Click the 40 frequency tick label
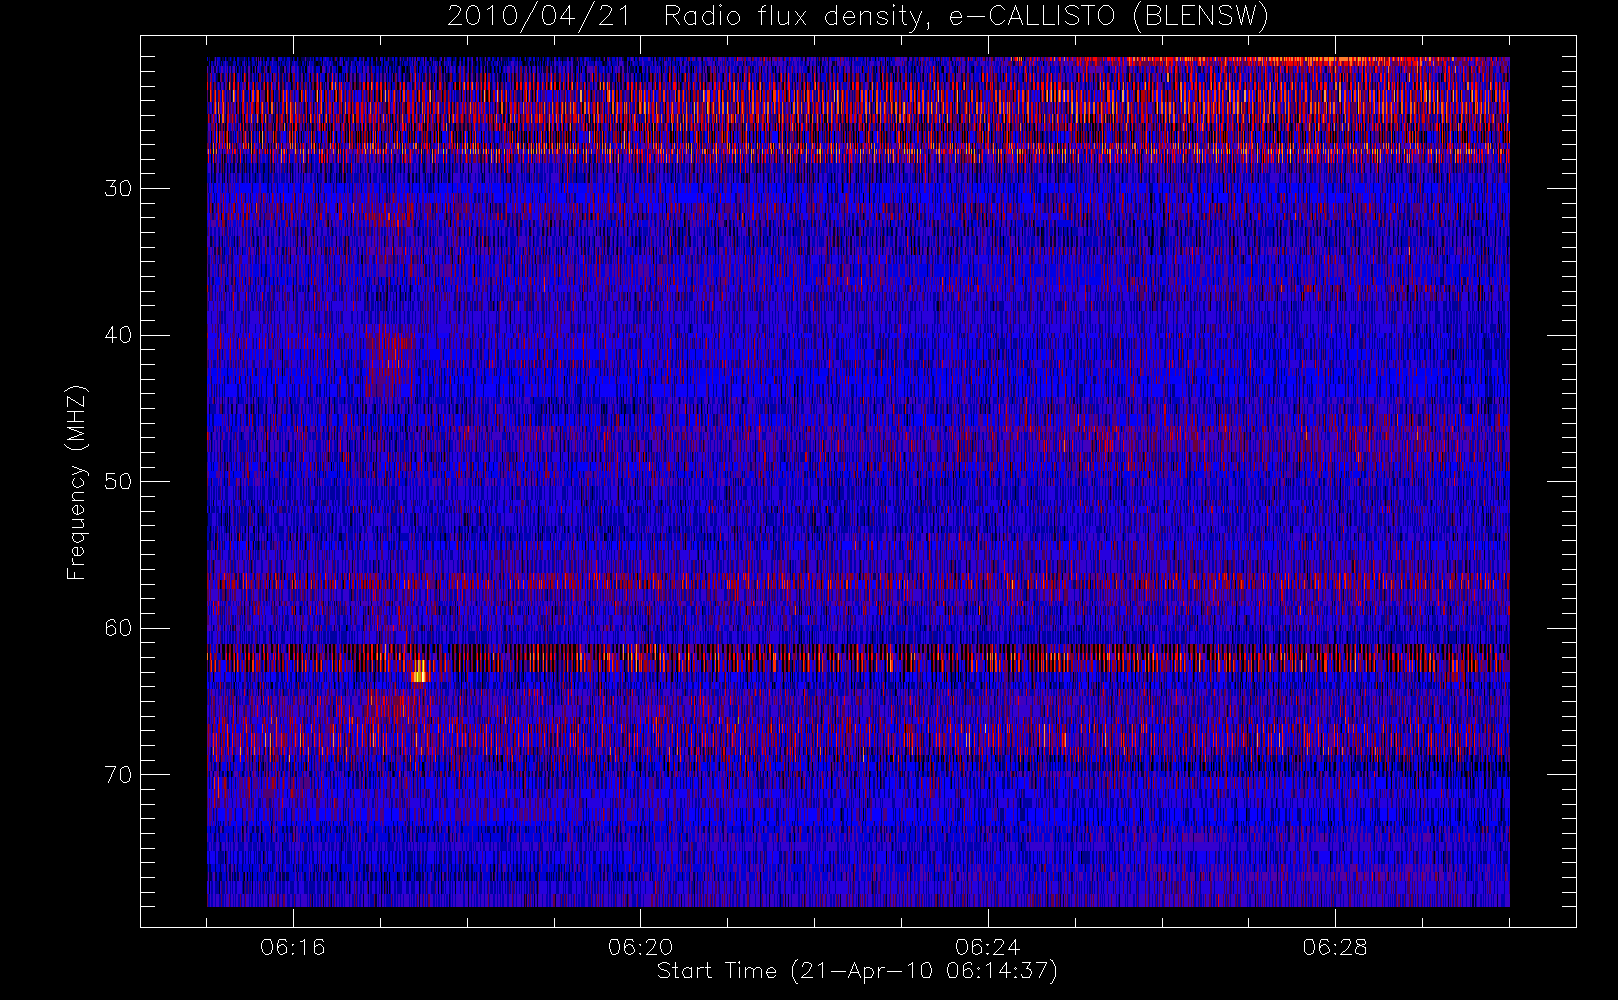 point(118,335)
